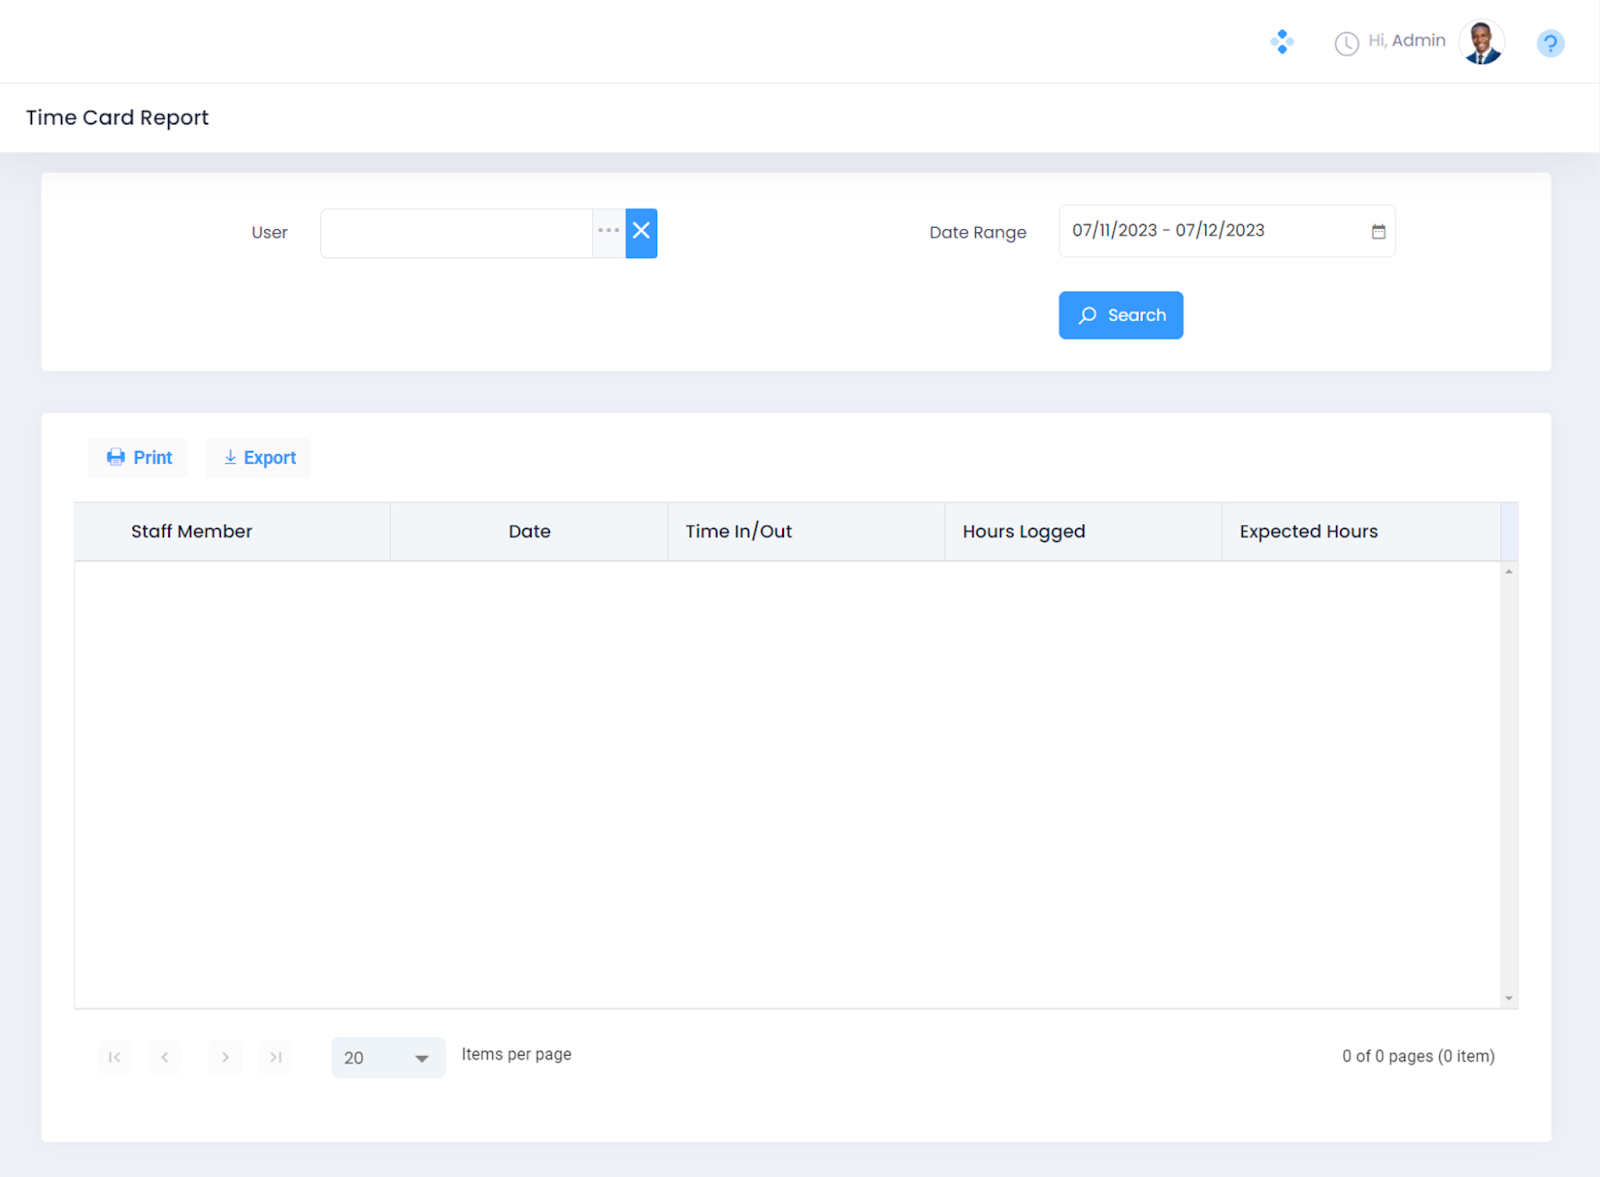Sort by Date column header
Image resolution: width=1600 pixels, height=1177 pixels.
[529, 532]
